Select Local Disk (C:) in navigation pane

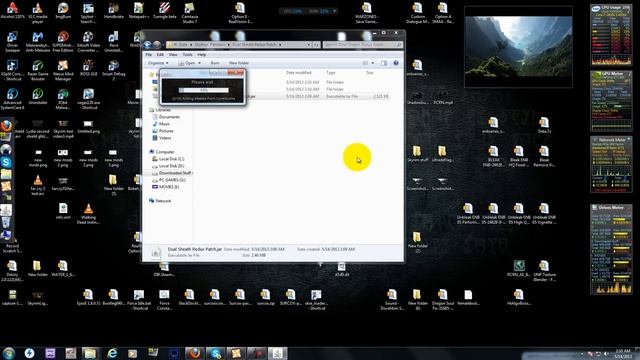(x=171, y=159)
